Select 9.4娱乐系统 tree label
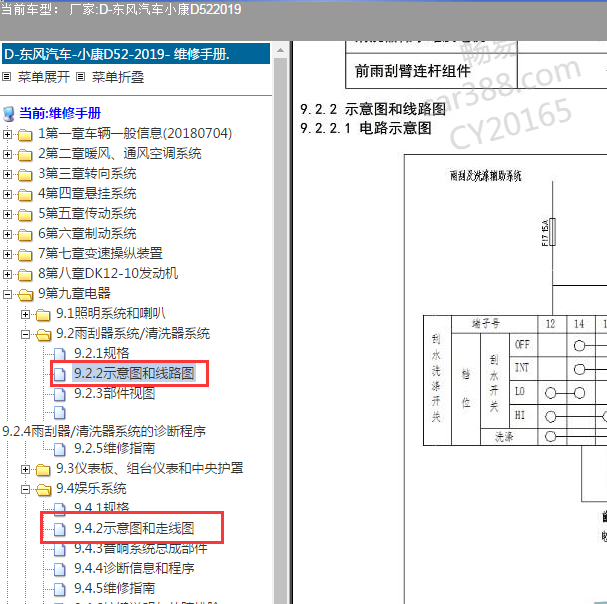This screenshot has height=604, width=607. tap(91, 489)
